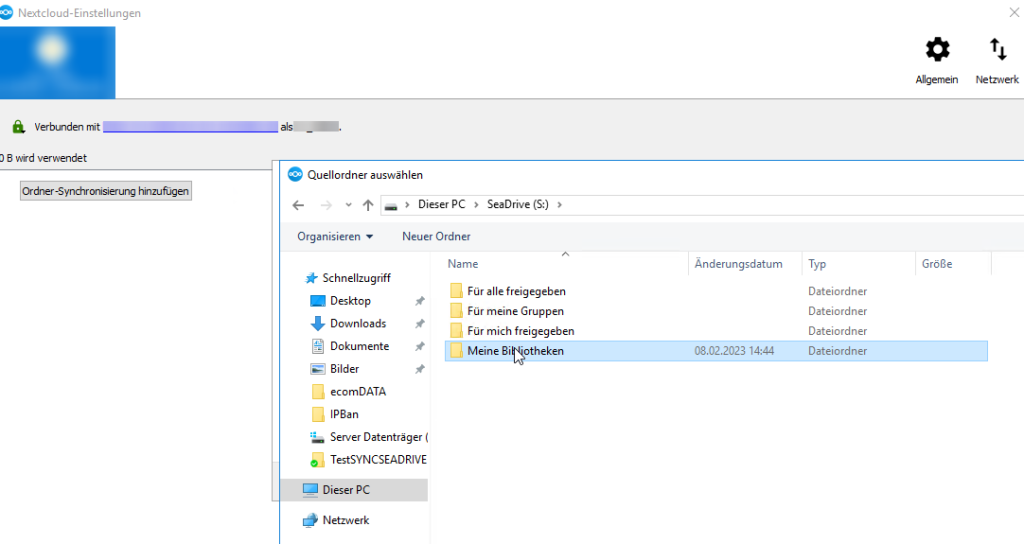The image size is (1024, 544).
Task: Open IPBan folder in navigation pane
Action: (x=344, y=414)
